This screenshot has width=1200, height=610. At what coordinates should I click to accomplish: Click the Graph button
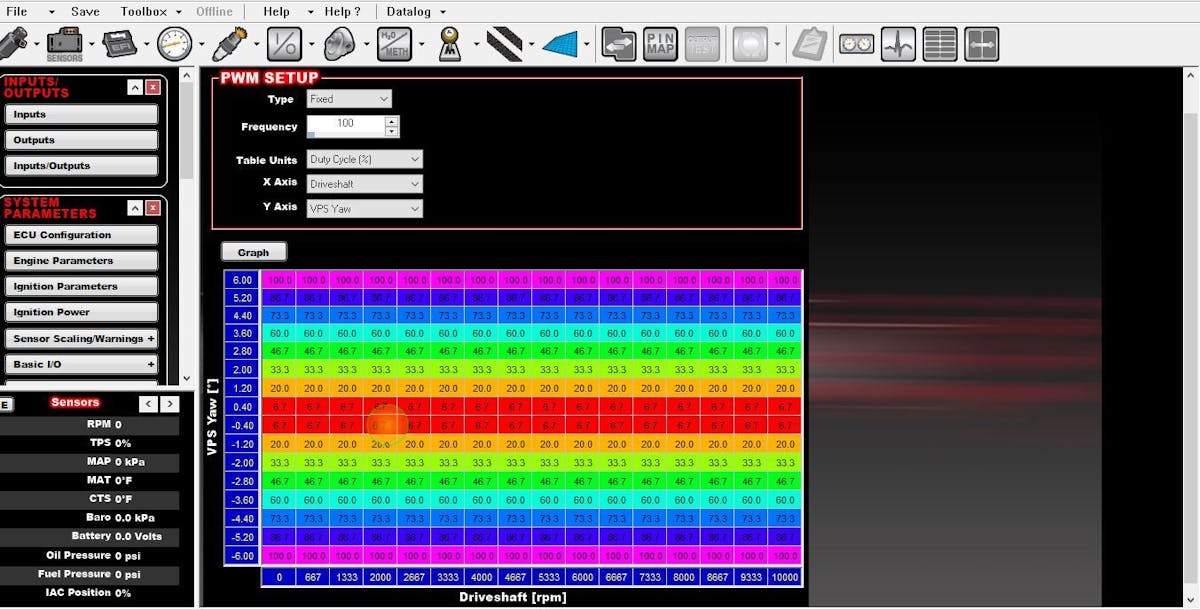(253, 252)
